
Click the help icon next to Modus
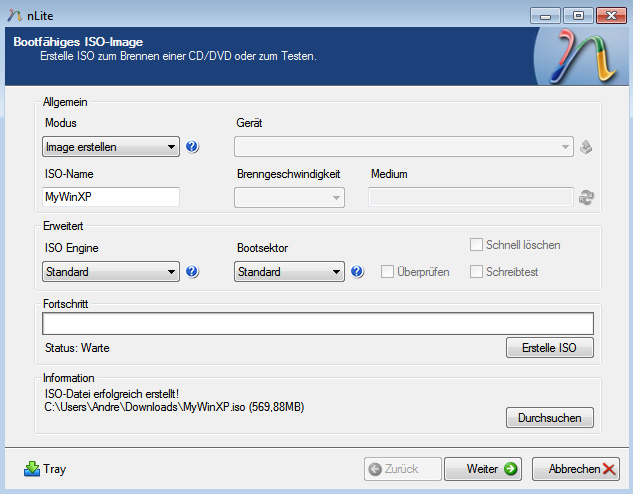[192, 147]
